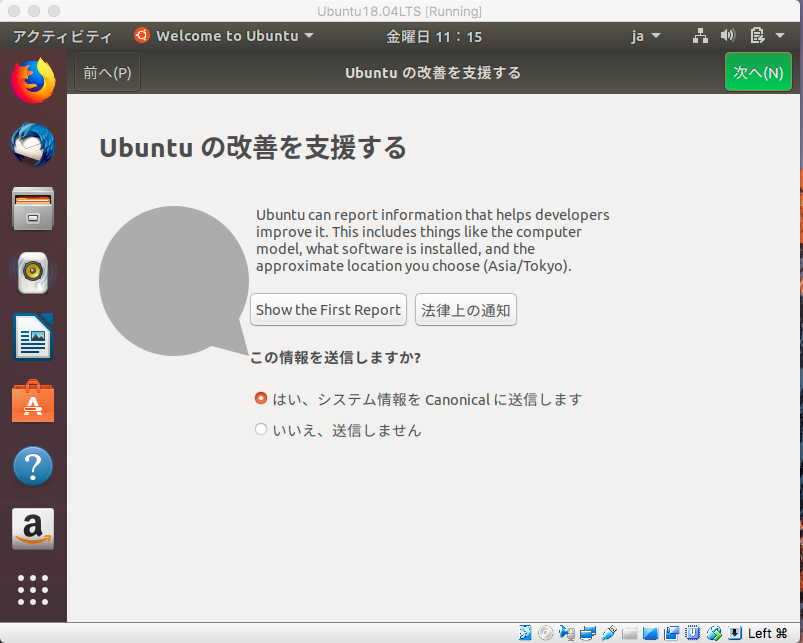Click the volume speaker icon in top bar
The image size is (803, 643).
pos(728,35)
